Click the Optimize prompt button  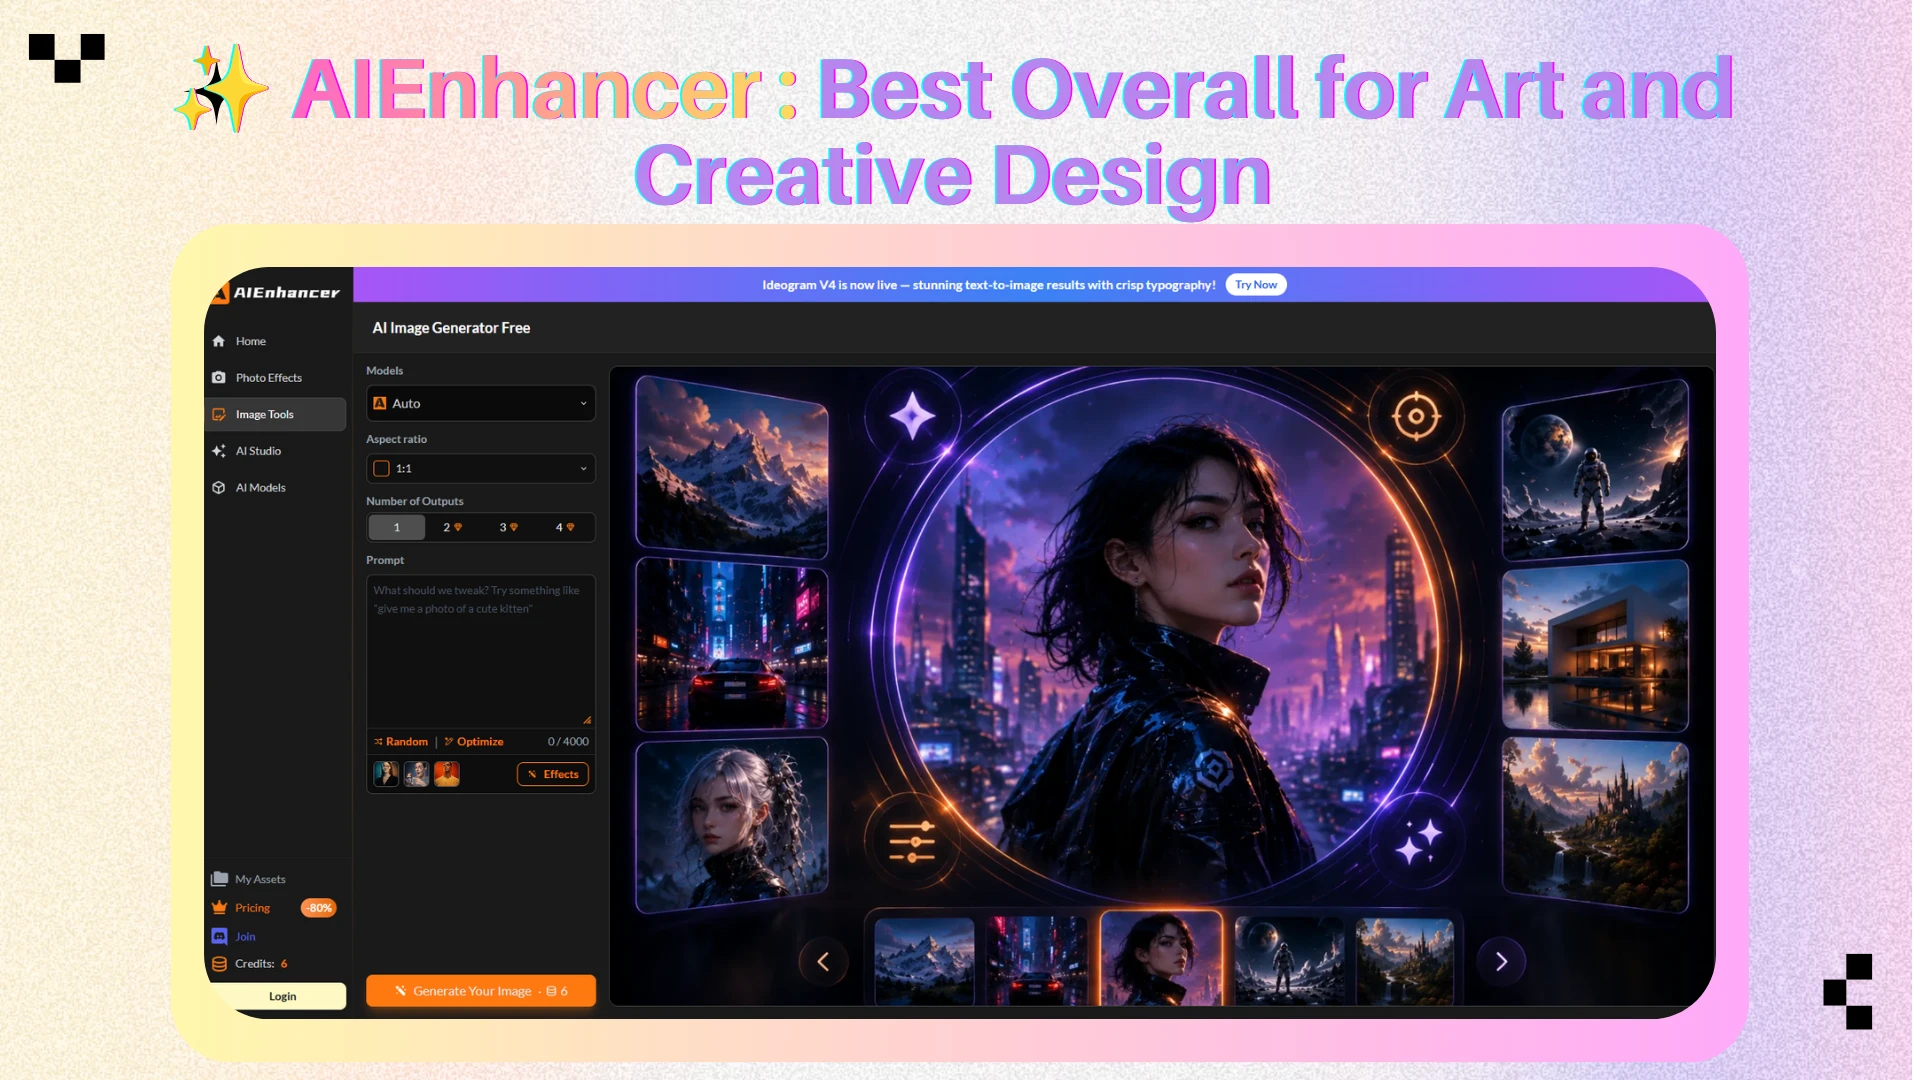[x=474, y=742]
